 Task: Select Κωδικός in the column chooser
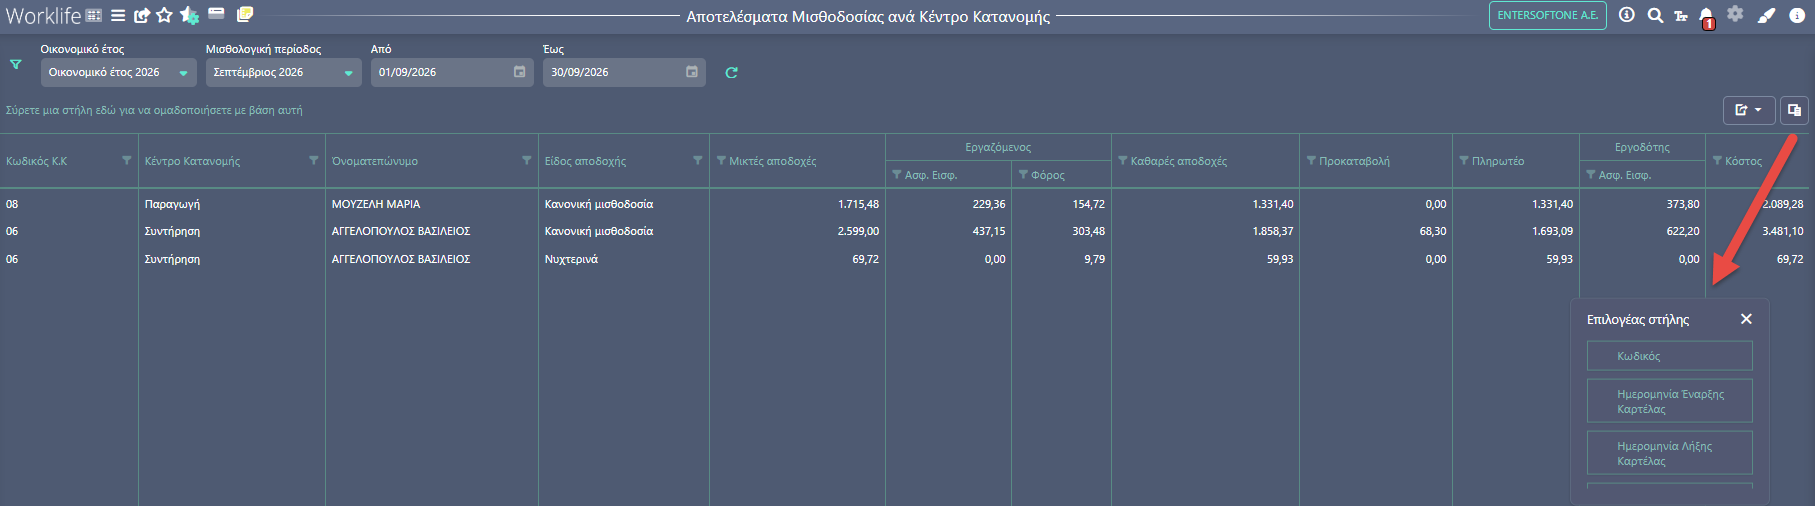coord(1669,356)
